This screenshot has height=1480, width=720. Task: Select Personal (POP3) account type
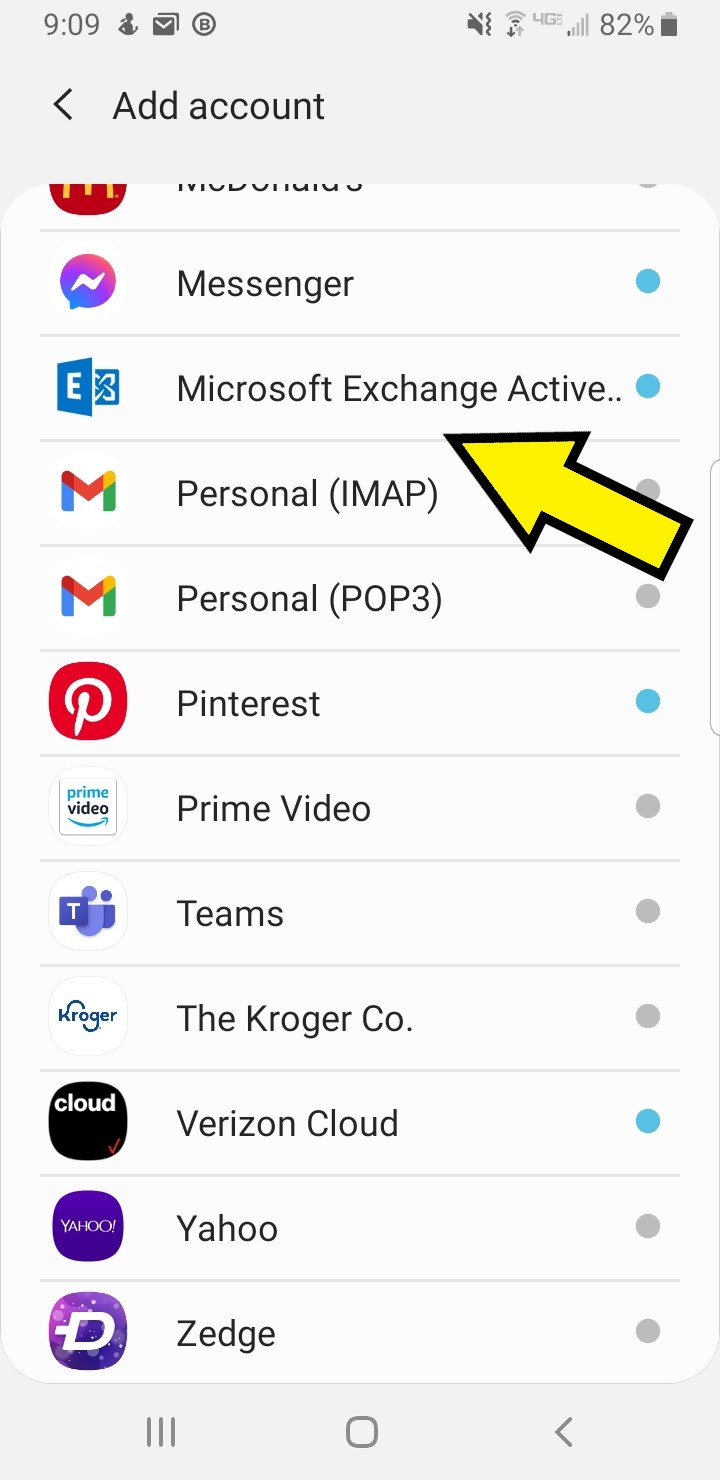pos(360,598)
